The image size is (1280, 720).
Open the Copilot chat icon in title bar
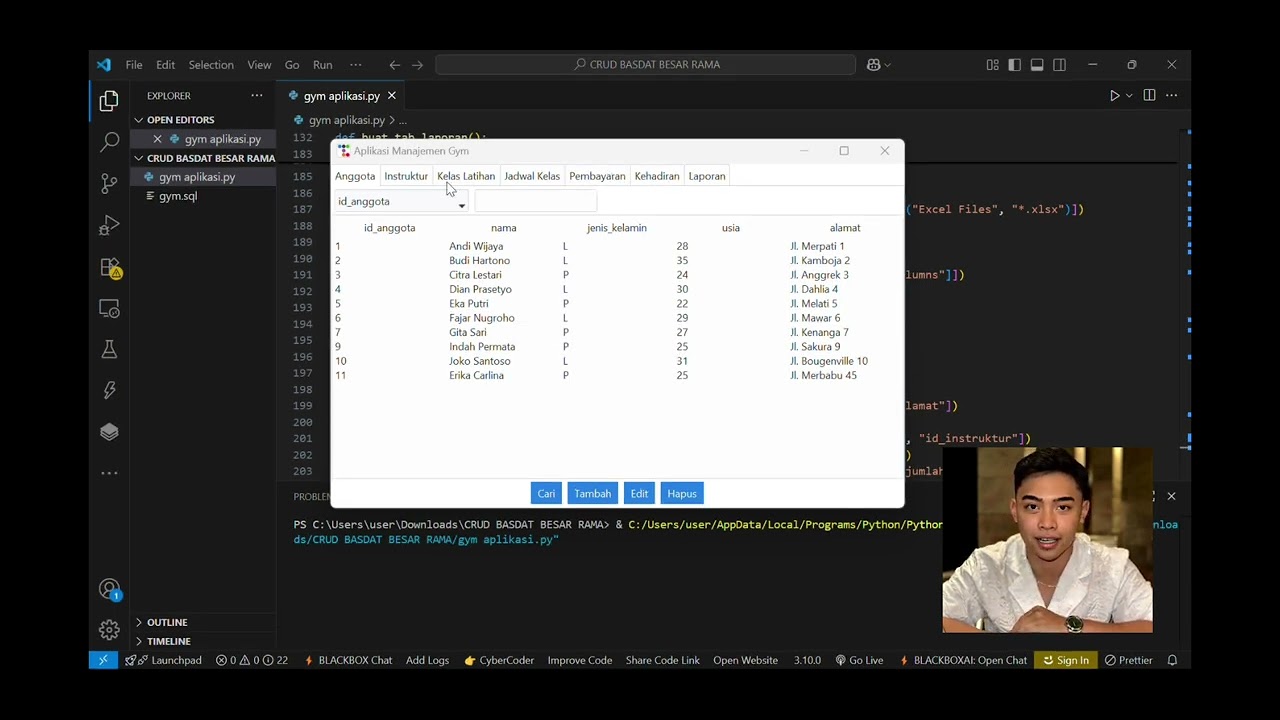tap(874, 65)
